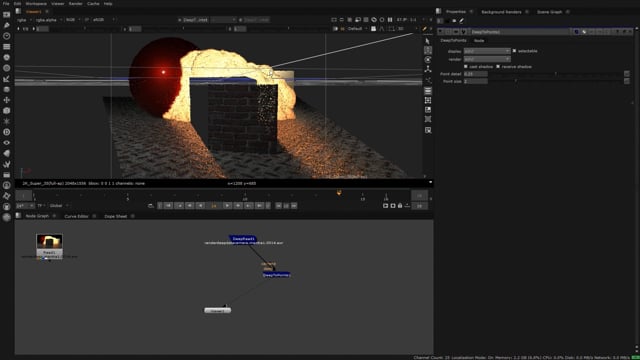
Task: Open the Time nodes clock icon
Action: coord(7,36)
